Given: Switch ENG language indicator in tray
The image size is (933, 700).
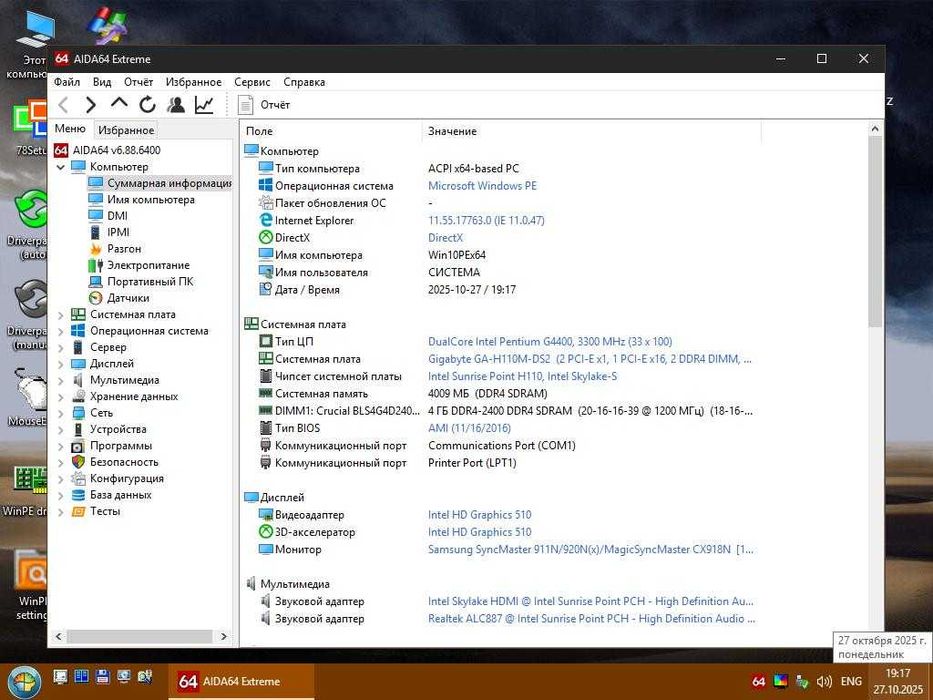Looking at the screenshot, I should pos(851,682).
